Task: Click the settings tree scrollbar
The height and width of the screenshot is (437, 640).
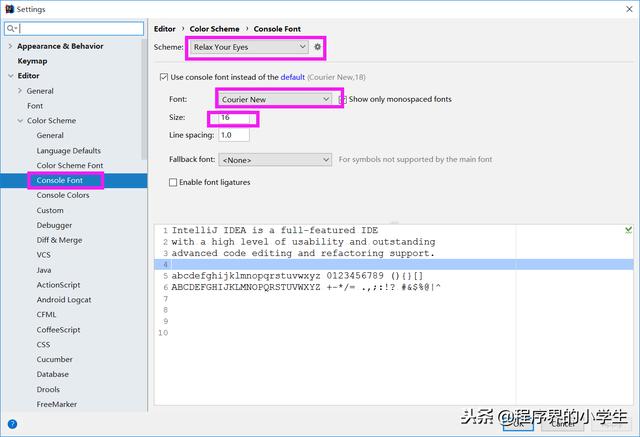Action: coord(144,99)
